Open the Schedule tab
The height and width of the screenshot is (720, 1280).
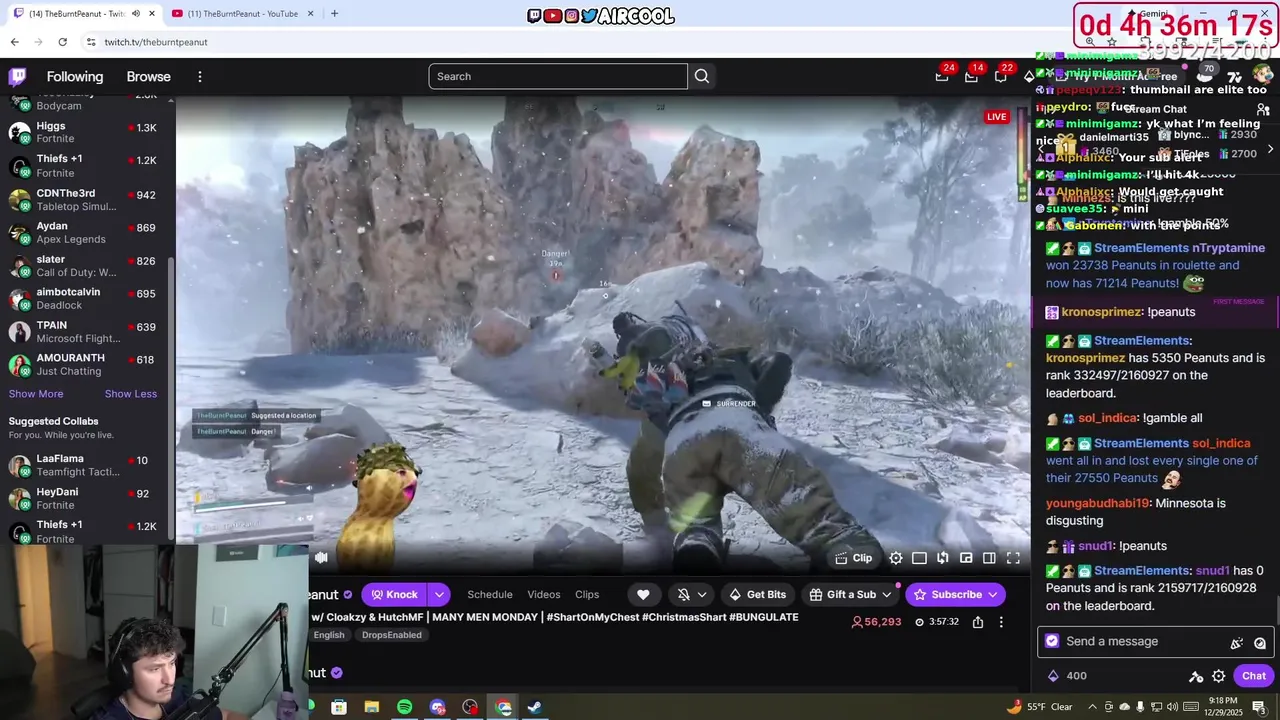tap(490, 594)
